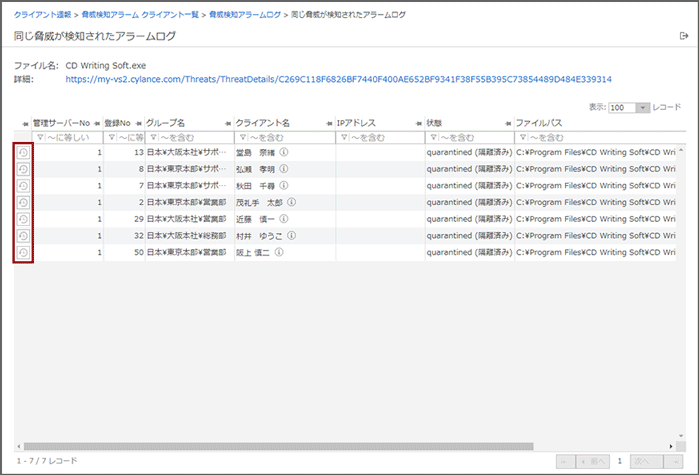This screenshot has width=699, height=475.
Task: Show client info for 秋田 千尋
Action: pyautogui.click(x=284, y=185)
